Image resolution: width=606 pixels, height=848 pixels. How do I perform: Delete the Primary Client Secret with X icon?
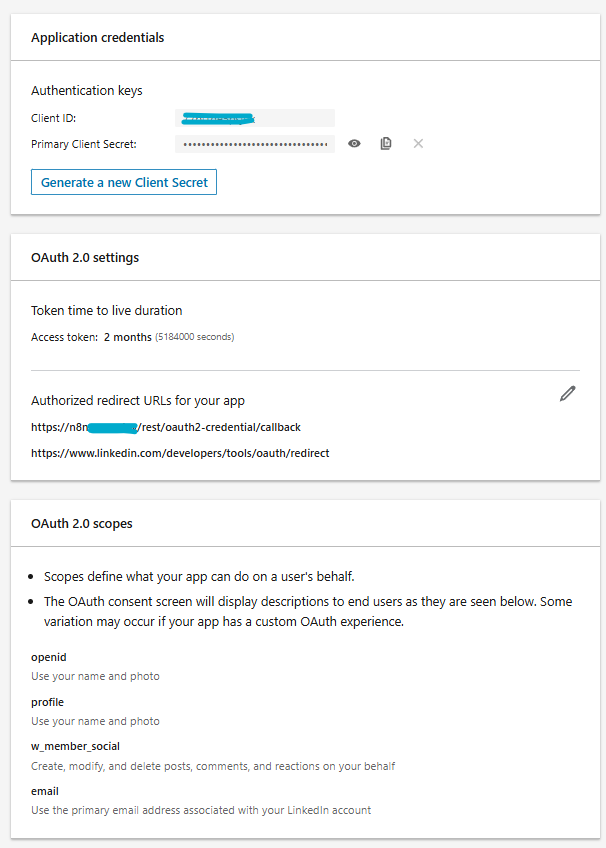(x=418, y=144)
